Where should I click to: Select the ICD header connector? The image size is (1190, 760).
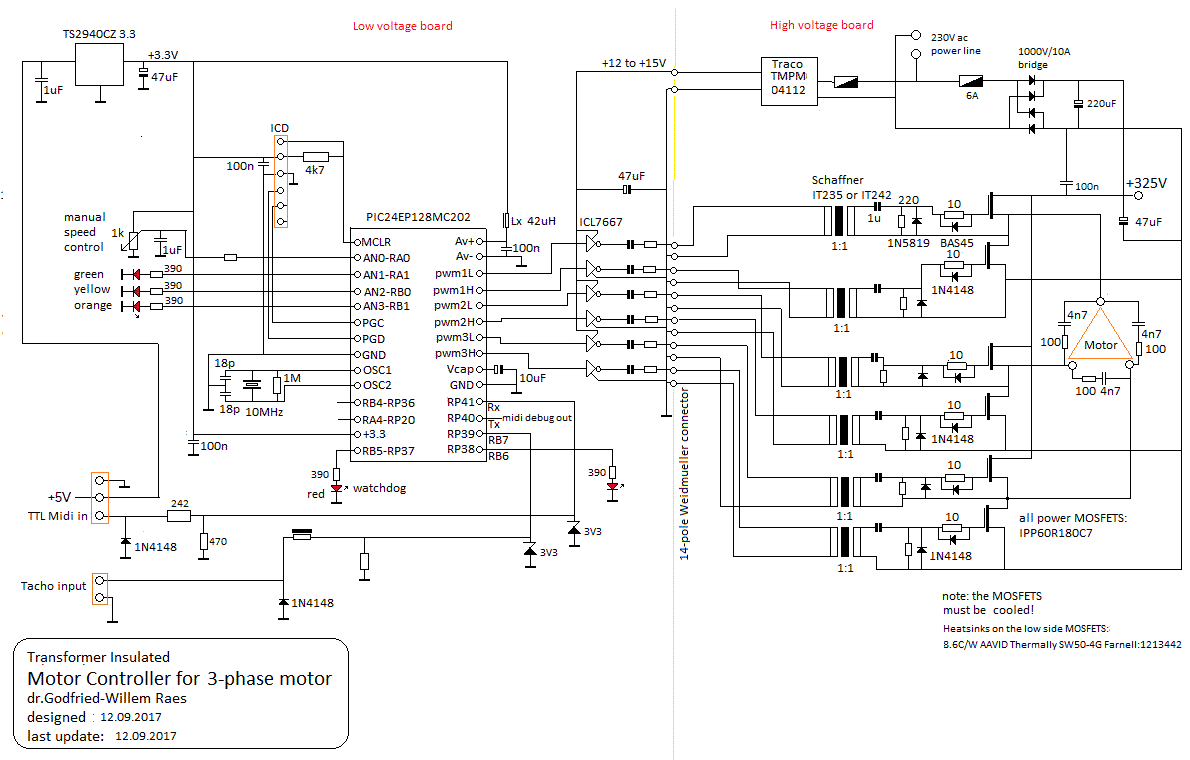[280, 181]
